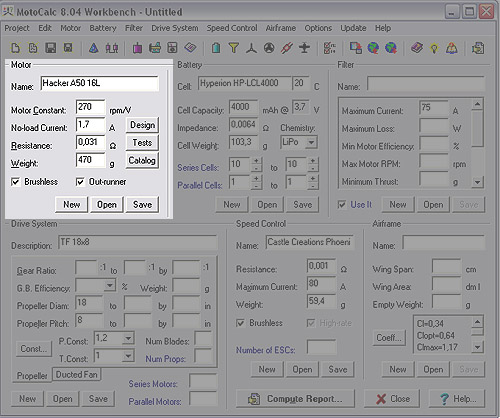The height and width of the screenshot is (418, 500).
Task: Click the new project page icon
Action: pos(15,48)
